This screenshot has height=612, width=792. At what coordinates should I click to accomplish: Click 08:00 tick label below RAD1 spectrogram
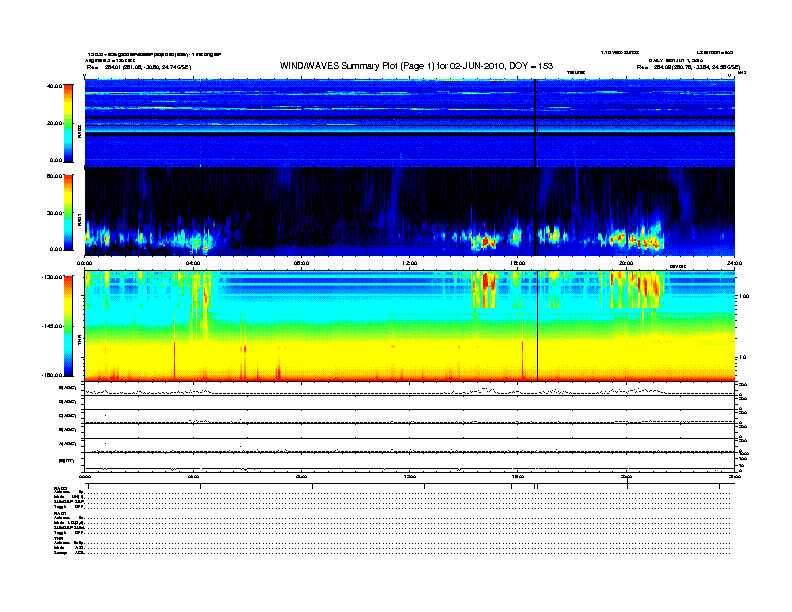pyautogui.click(x=302, y=263)
